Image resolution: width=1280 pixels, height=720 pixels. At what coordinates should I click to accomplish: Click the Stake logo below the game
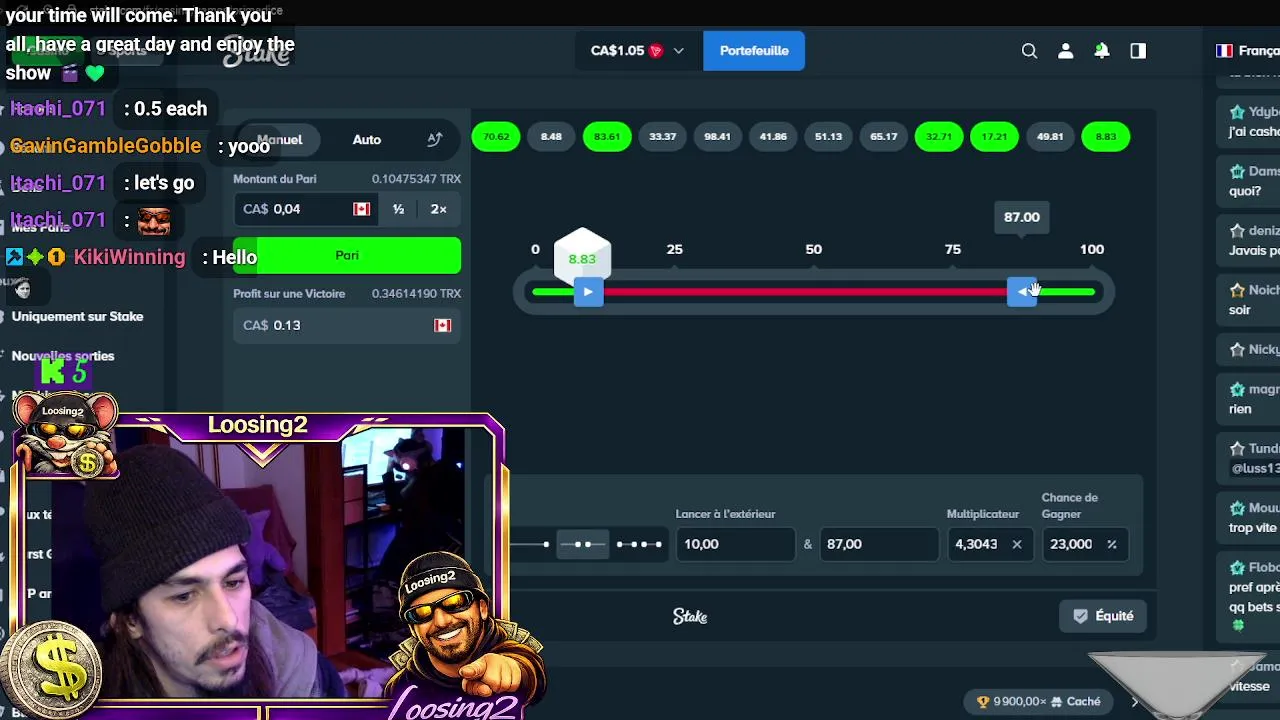tap(690, 617)
